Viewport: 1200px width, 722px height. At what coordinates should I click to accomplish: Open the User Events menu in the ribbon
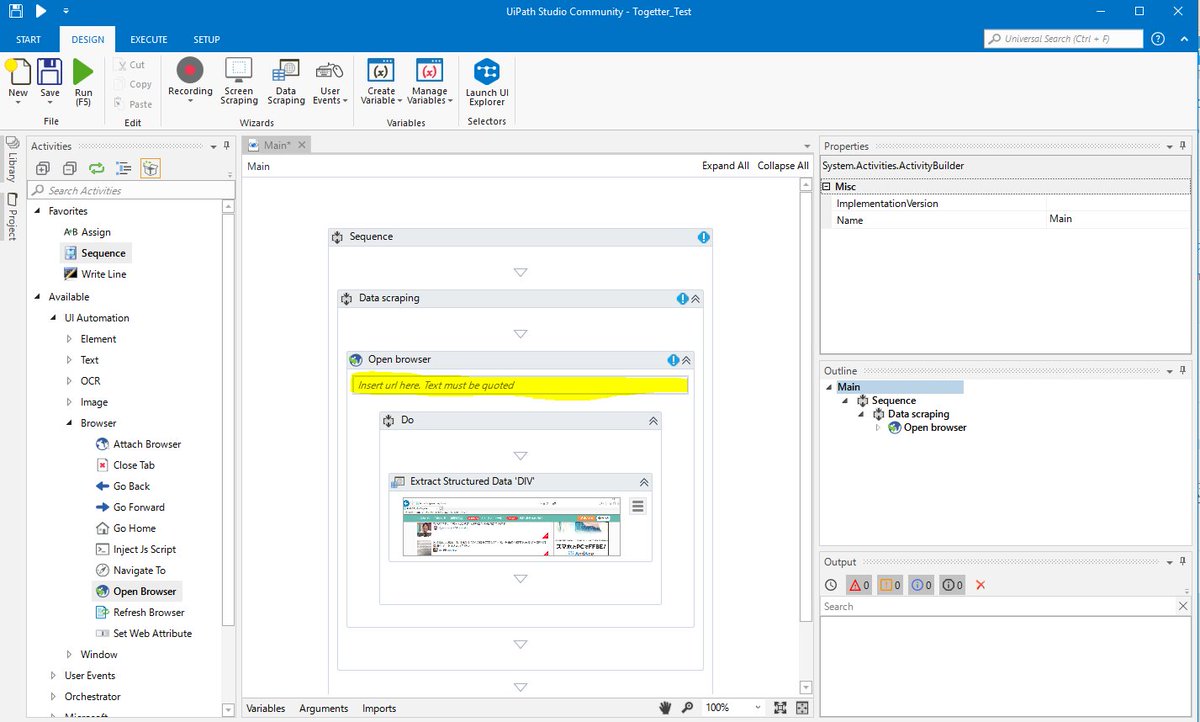tap(330, 80)
